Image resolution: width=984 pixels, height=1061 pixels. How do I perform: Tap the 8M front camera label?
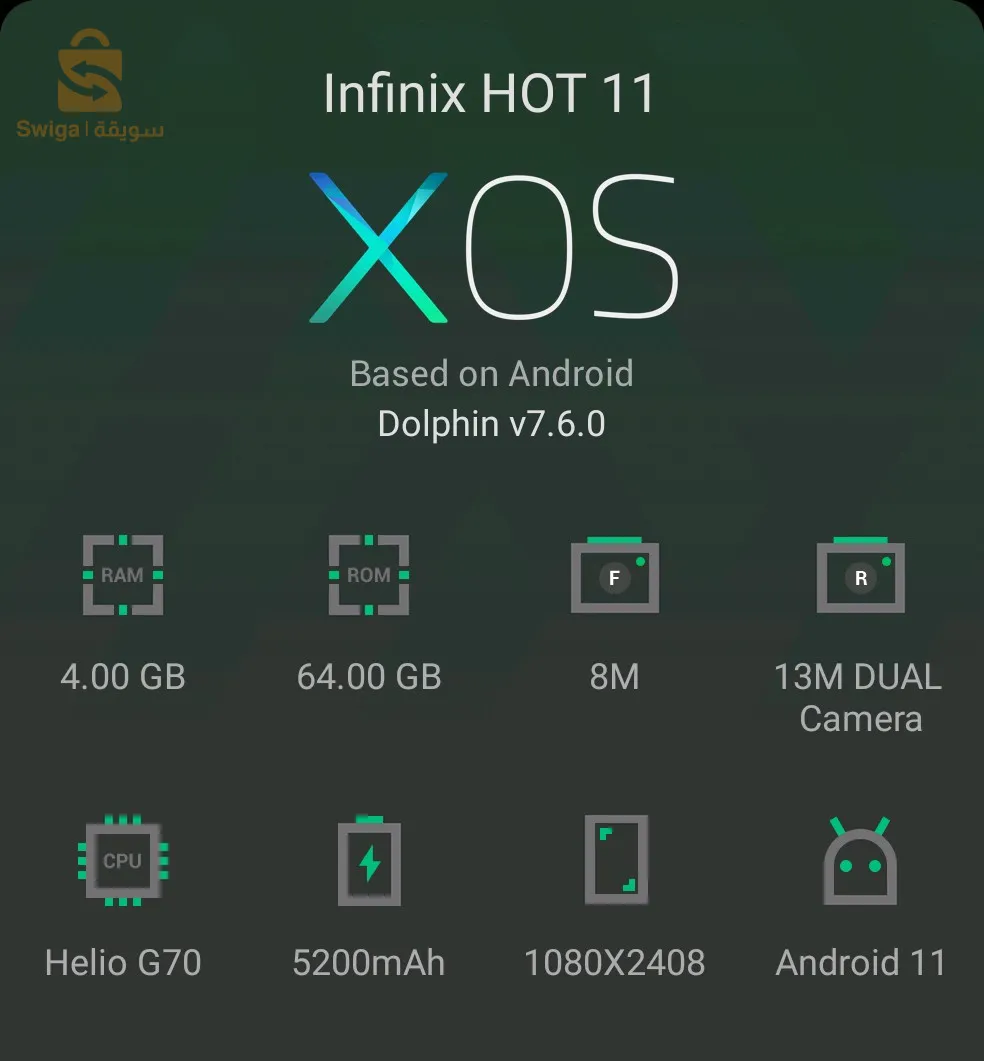click(614, 677)
